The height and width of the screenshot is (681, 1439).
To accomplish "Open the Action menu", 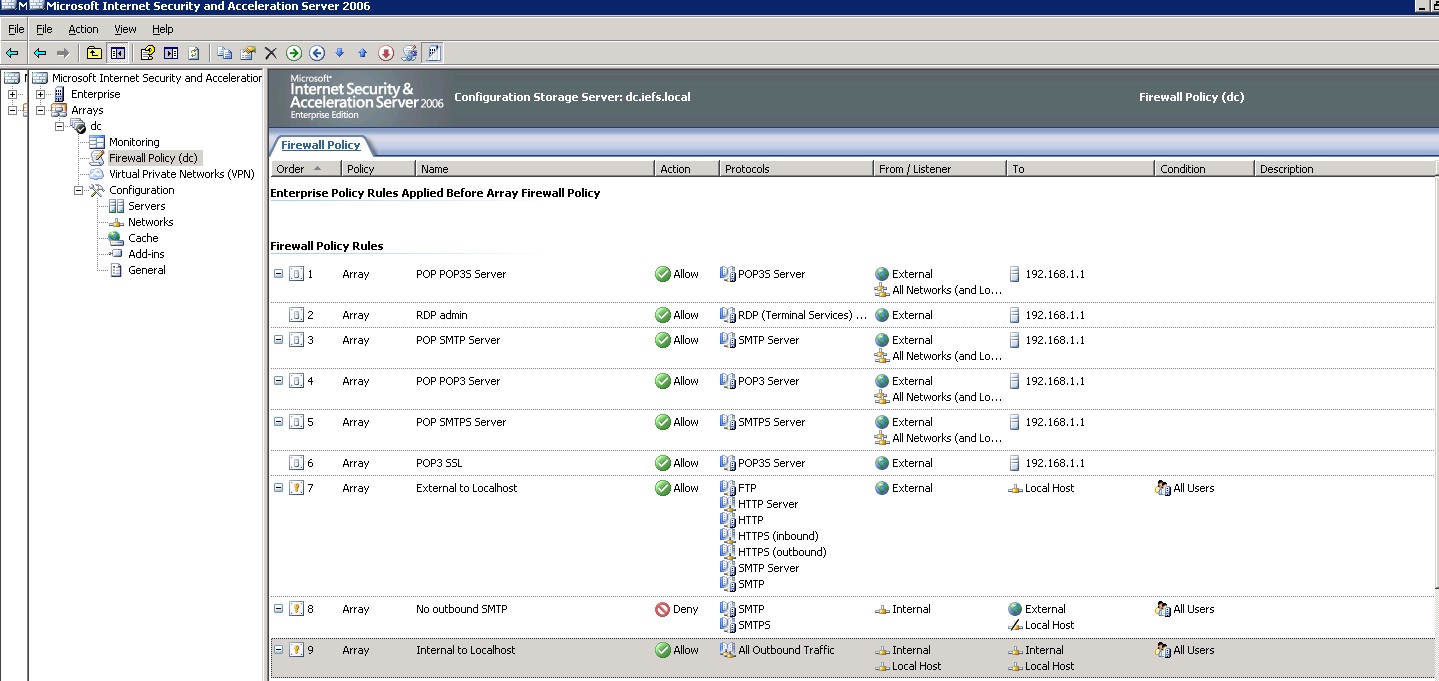I will (x=83, y=29).
